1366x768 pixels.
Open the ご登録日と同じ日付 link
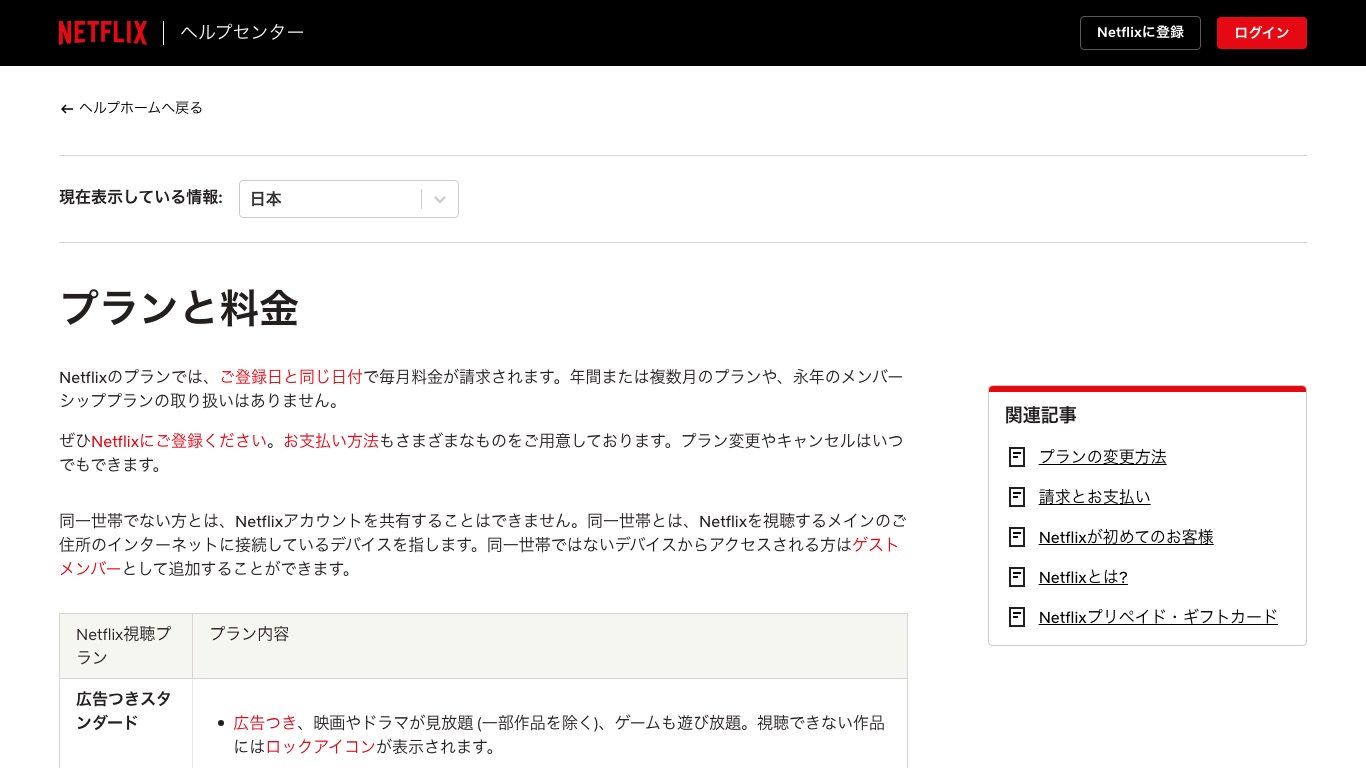click(x=291, y=377)
